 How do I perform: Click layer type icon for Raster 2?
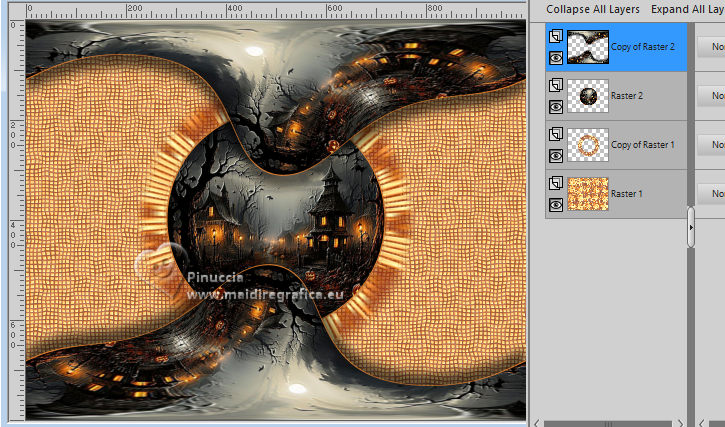pyautogui.click(x=556, y=85)
